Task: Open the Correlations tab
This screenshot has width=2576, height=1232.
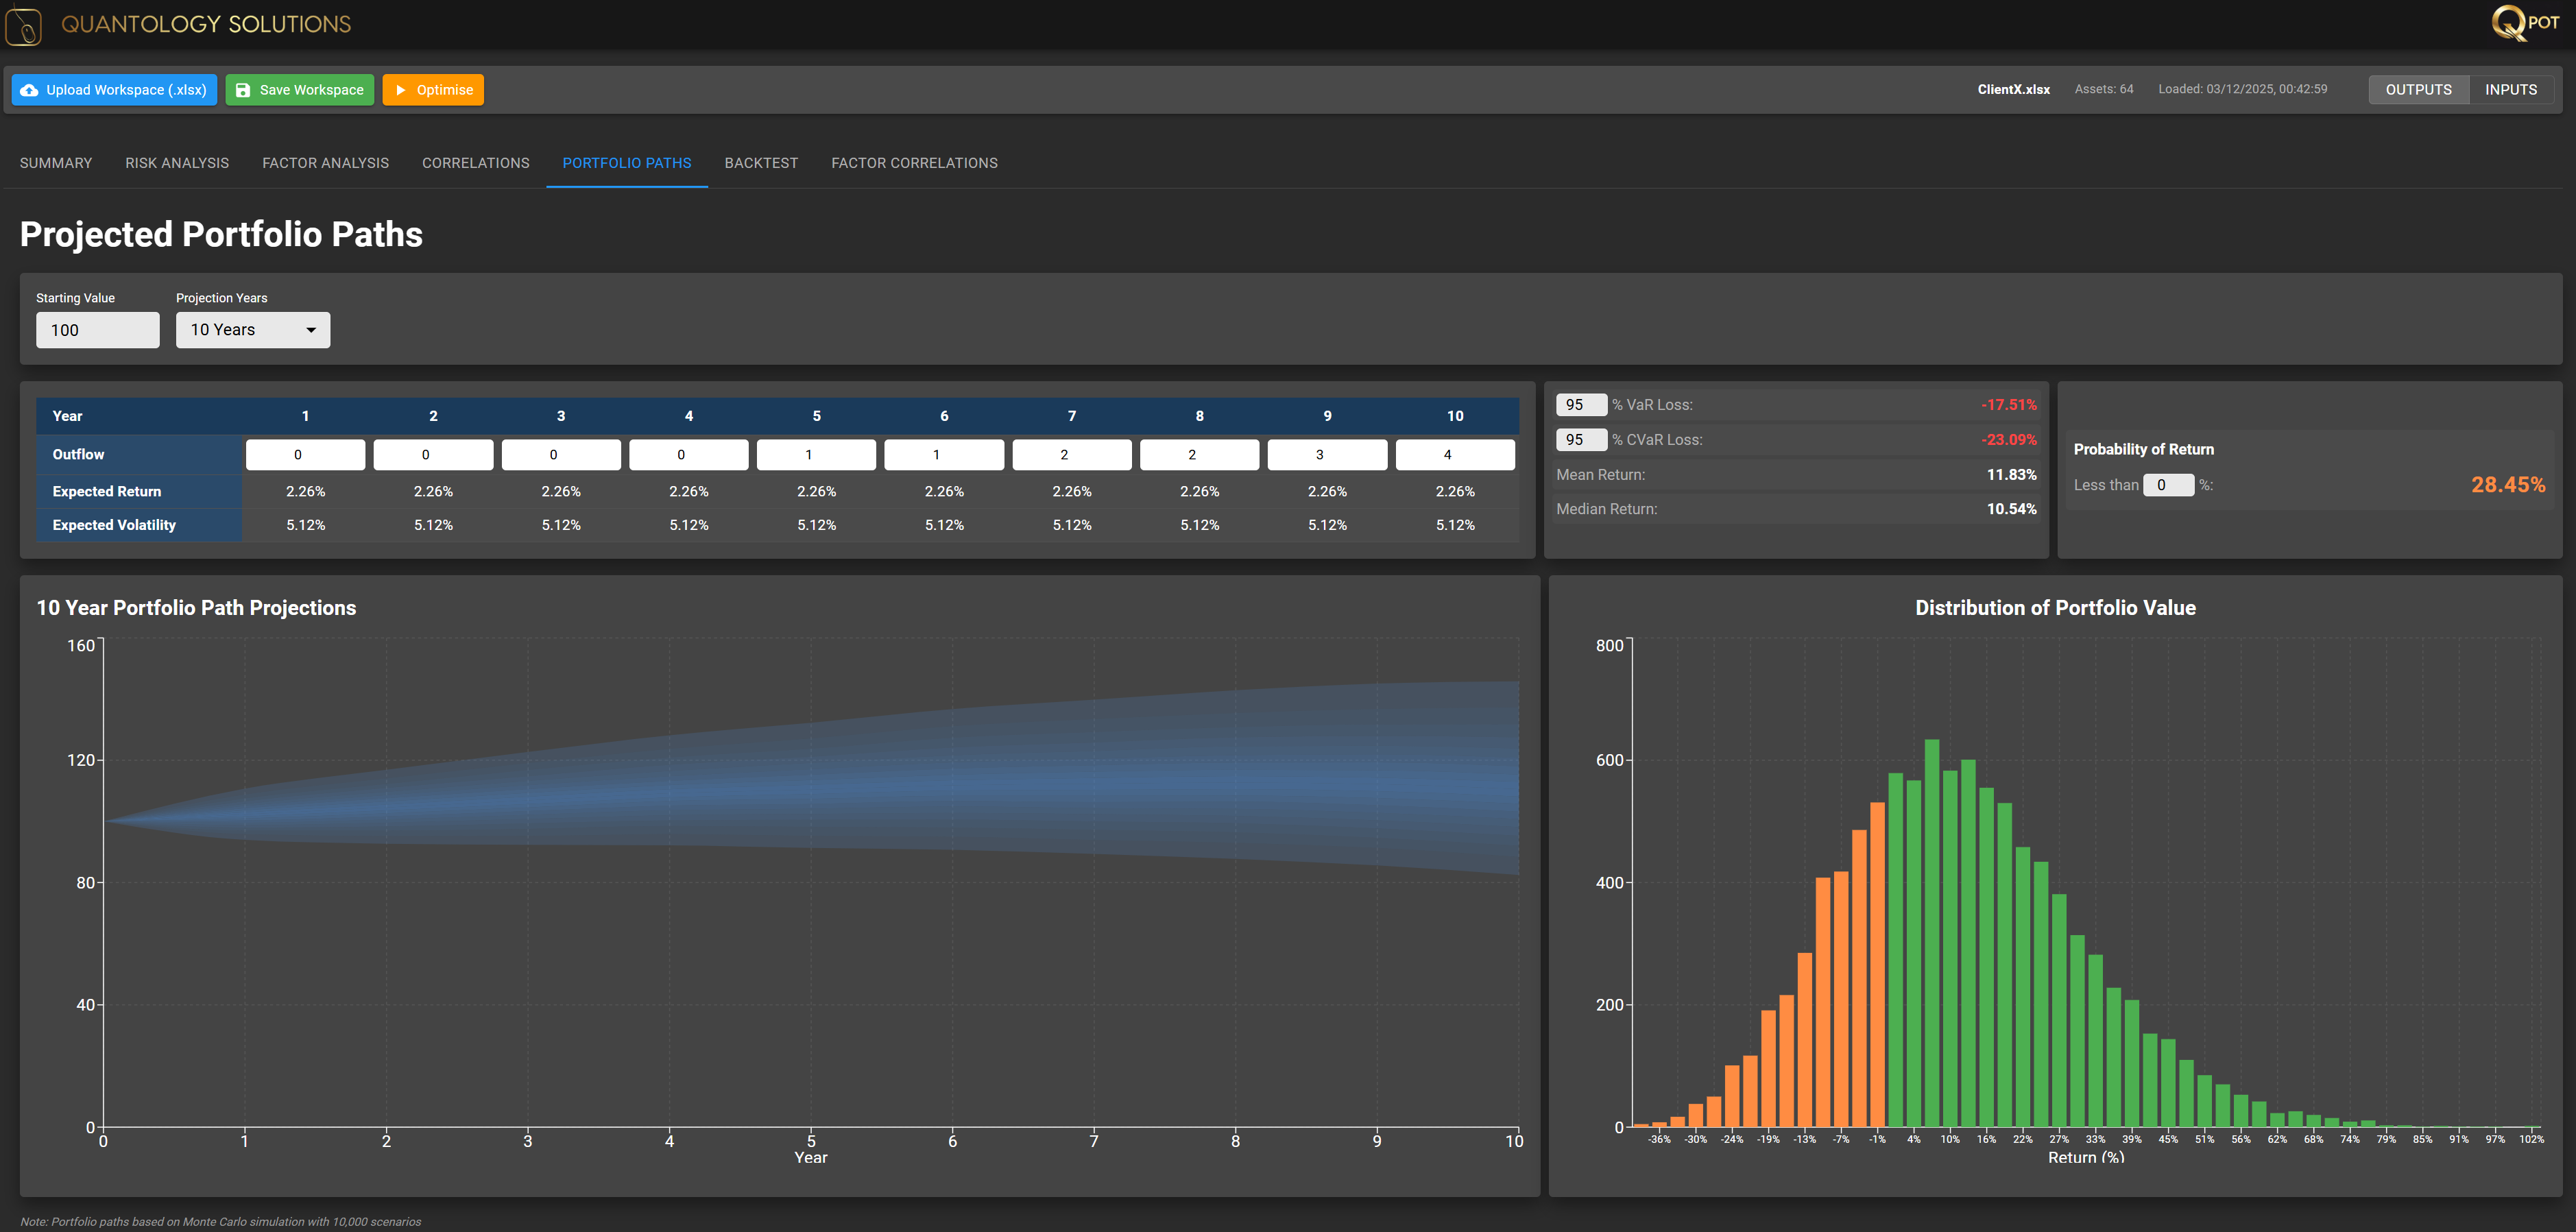Action: [x=476, y=163]
